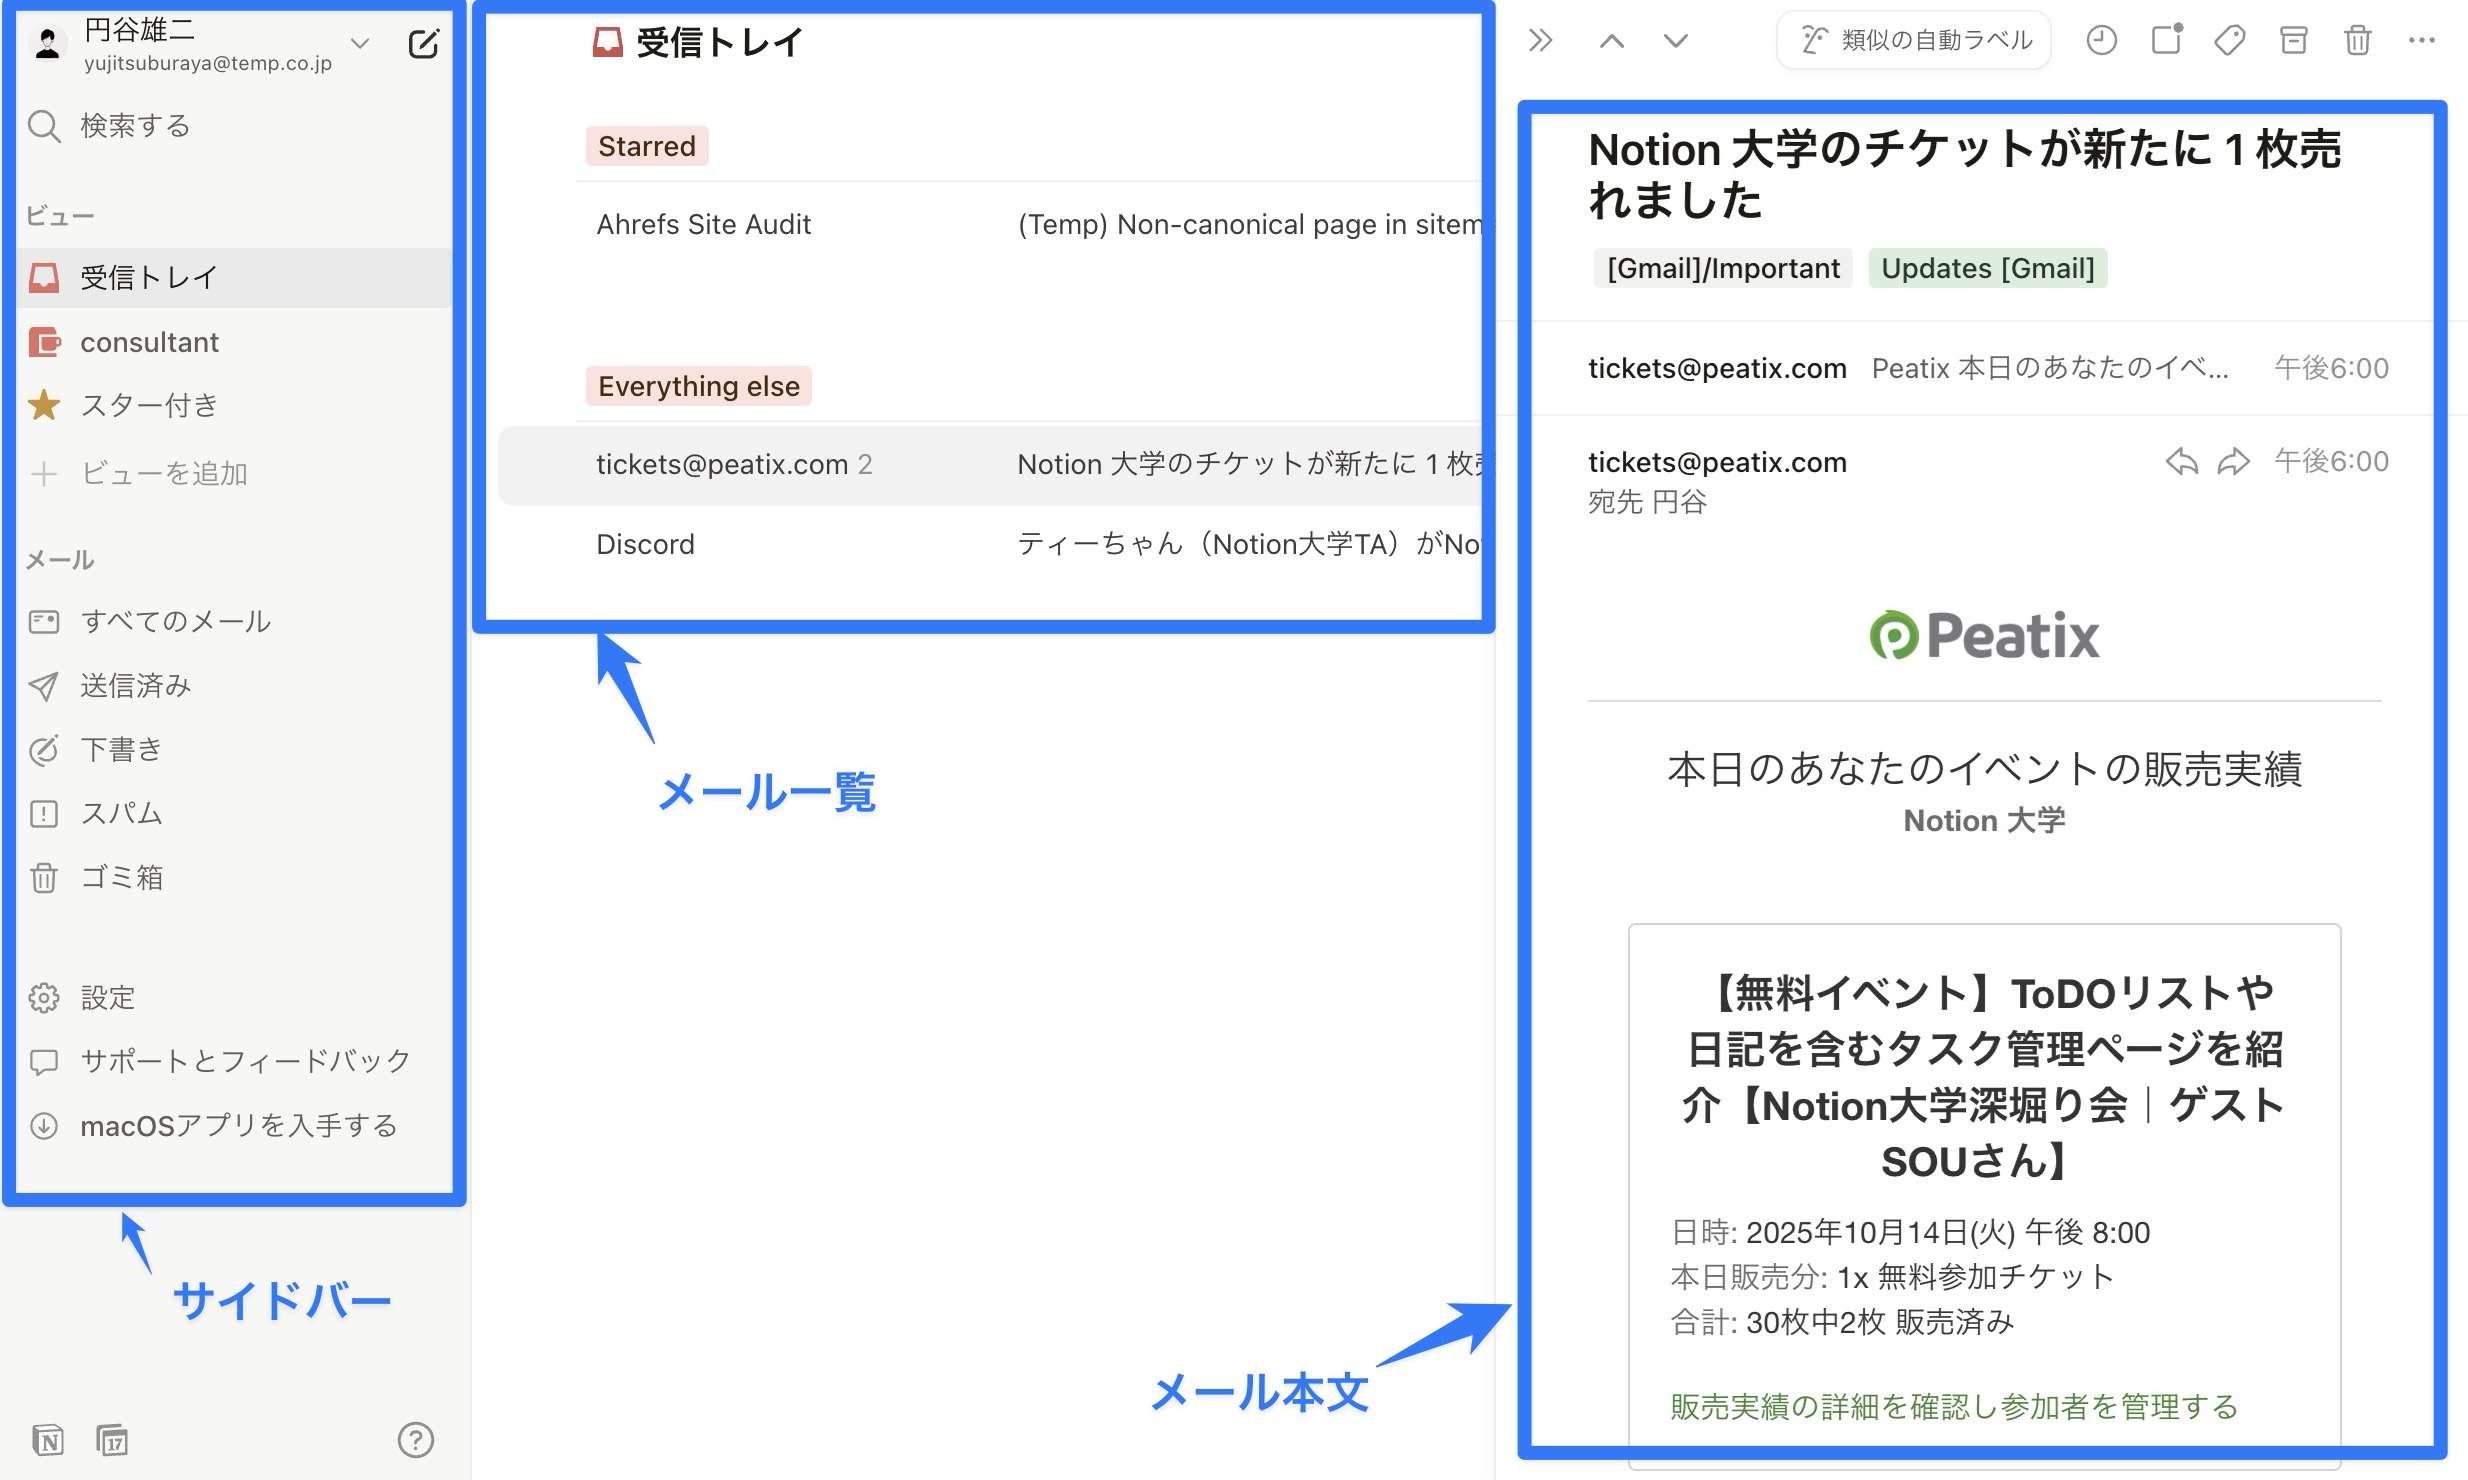Select 受信トレイ view in sidebar
Screen dimensions: 2468x1480
[234, 278]
